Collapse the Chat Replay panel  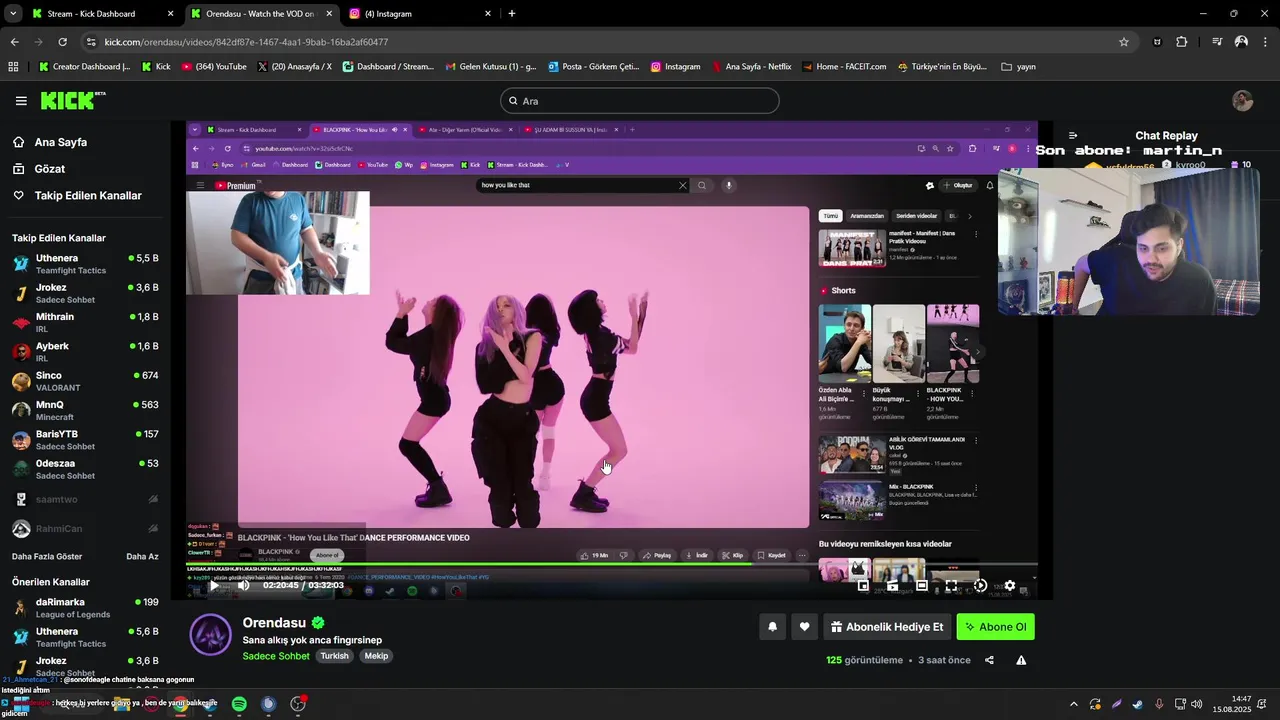(1073, 136)
